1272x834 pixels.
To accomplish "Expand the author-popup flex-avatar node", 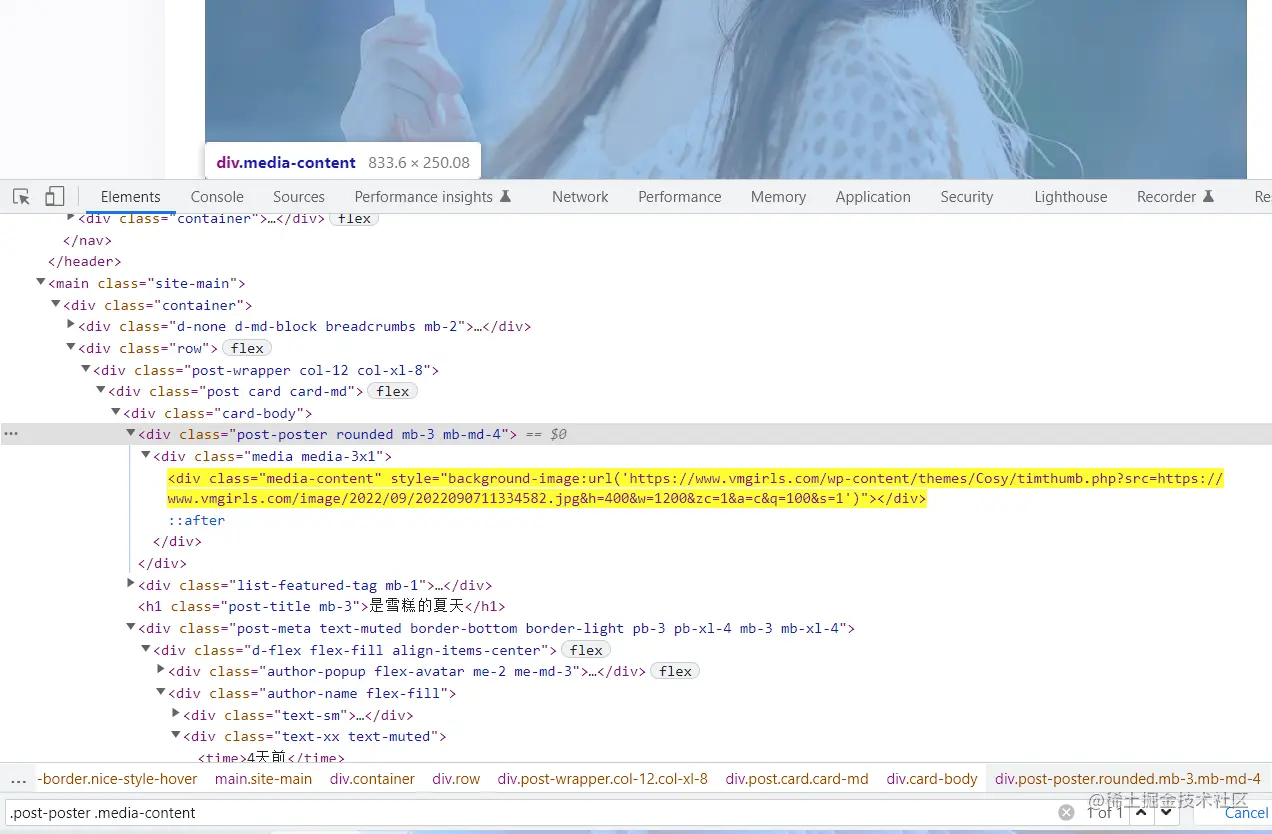I will (x=161, y=671).
